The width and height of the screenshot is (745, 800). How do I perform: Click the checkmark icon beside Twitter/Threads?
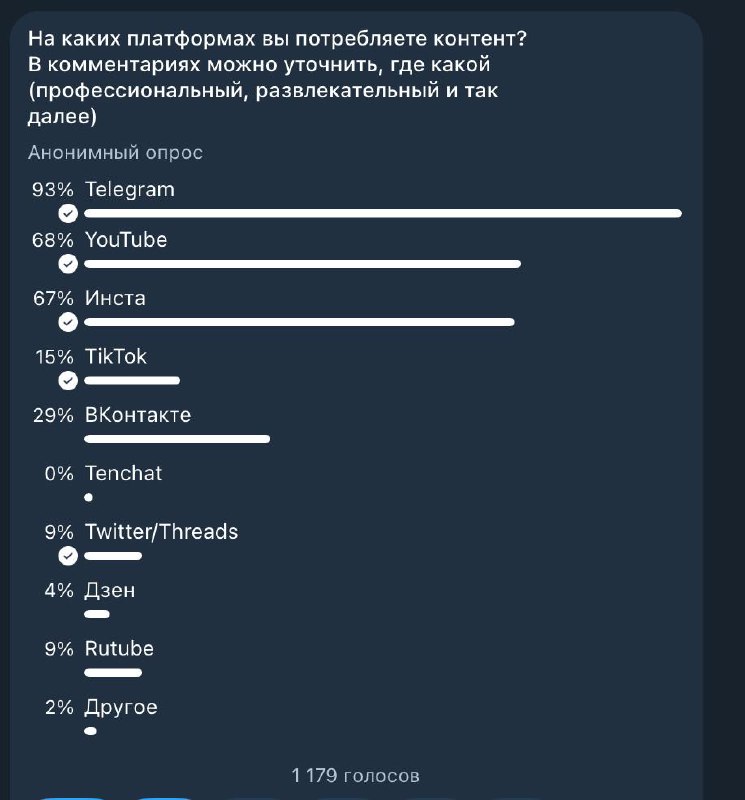point(68,556)
